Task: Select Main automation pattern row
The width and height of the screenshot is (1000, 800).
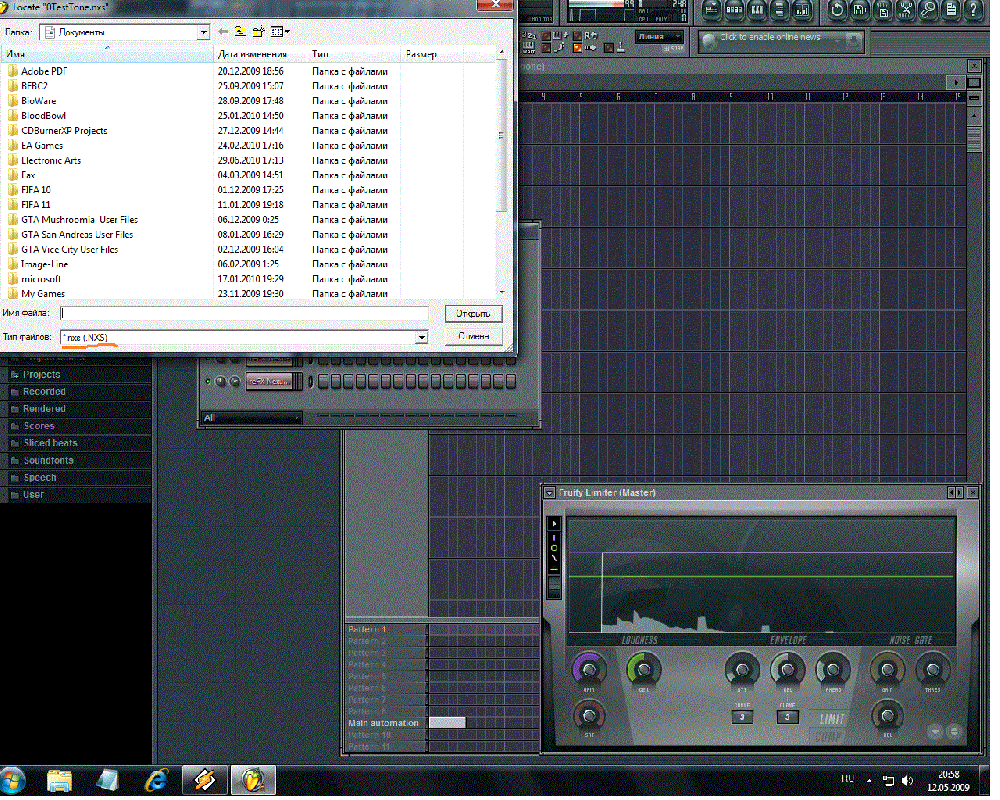Action: click(384, 725)
